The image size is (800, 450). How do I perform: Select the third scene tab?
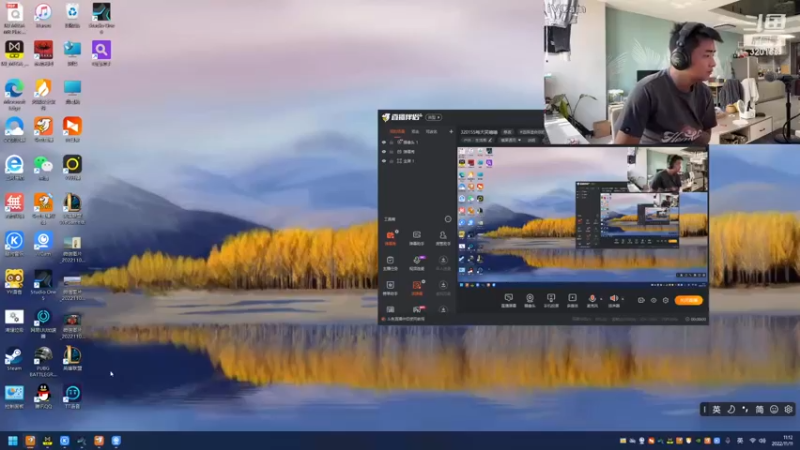coord(432,132)
